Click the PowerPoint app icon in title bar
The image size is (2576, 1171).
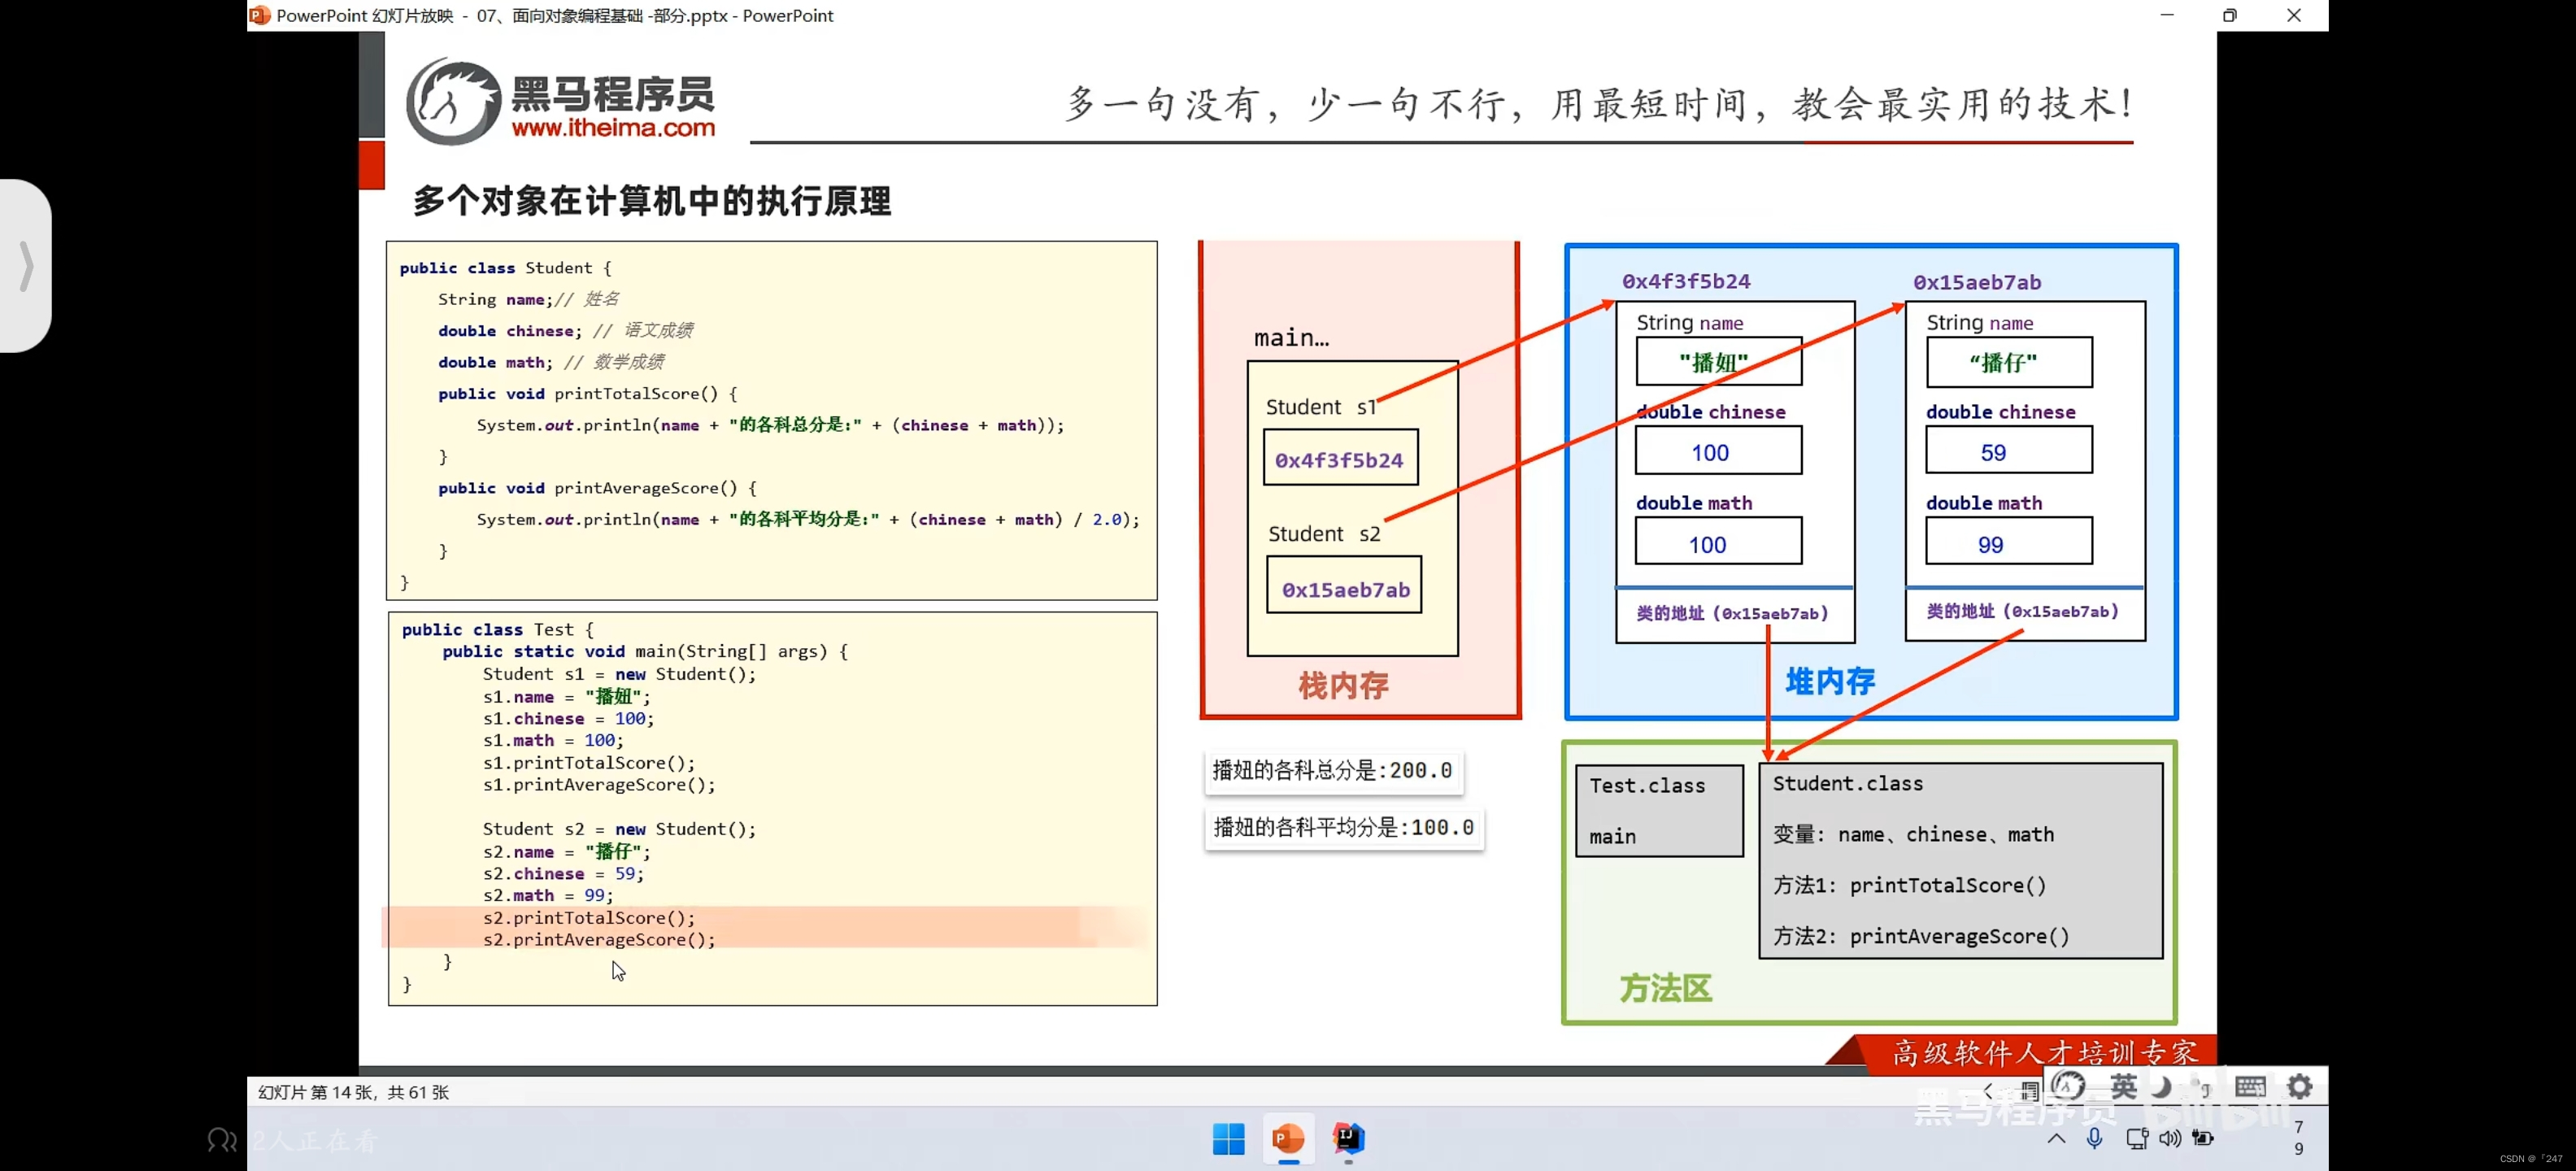(x=260, y=15)
